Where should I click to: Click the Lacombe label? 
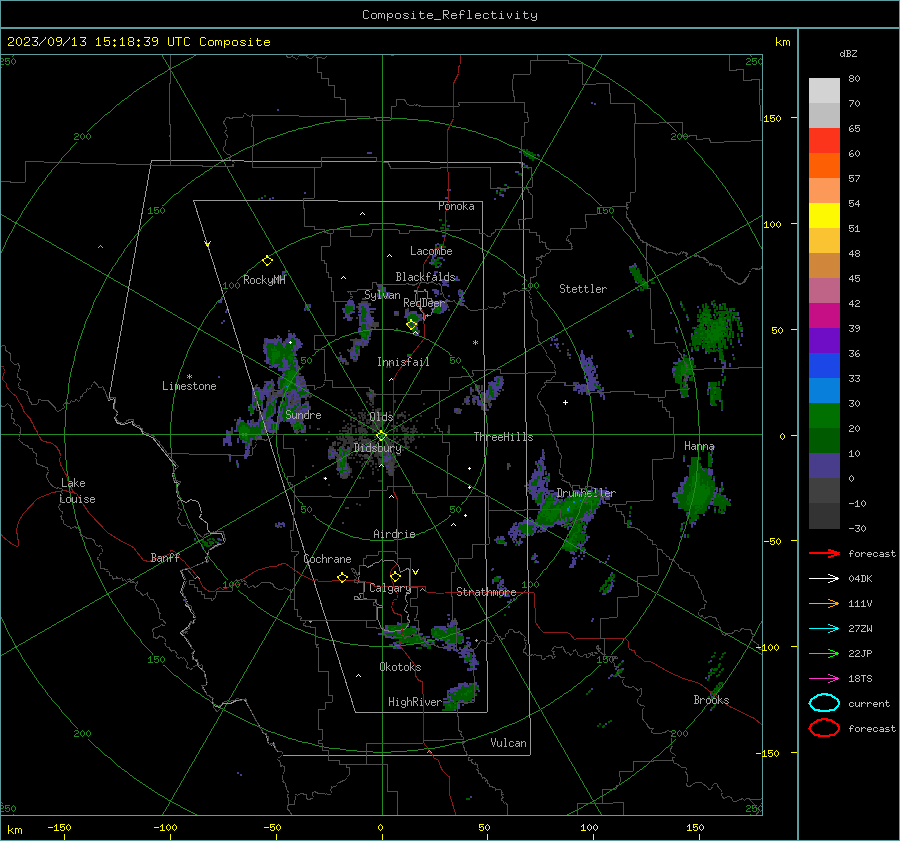tap(431, 251)
